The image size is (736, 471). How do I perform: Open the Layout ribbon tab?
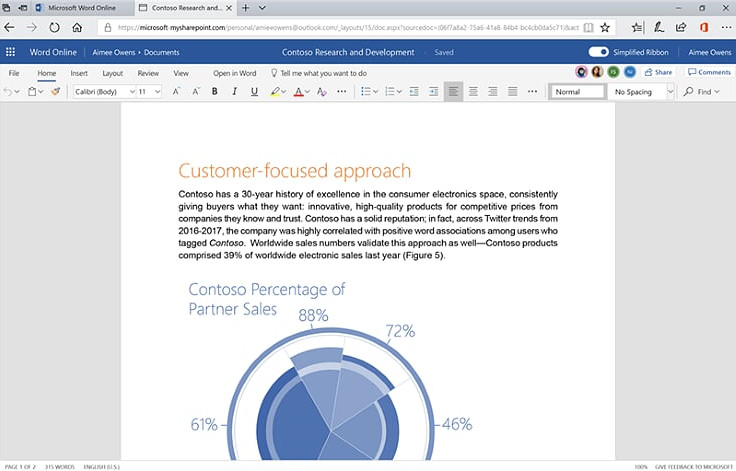[112, 73]
